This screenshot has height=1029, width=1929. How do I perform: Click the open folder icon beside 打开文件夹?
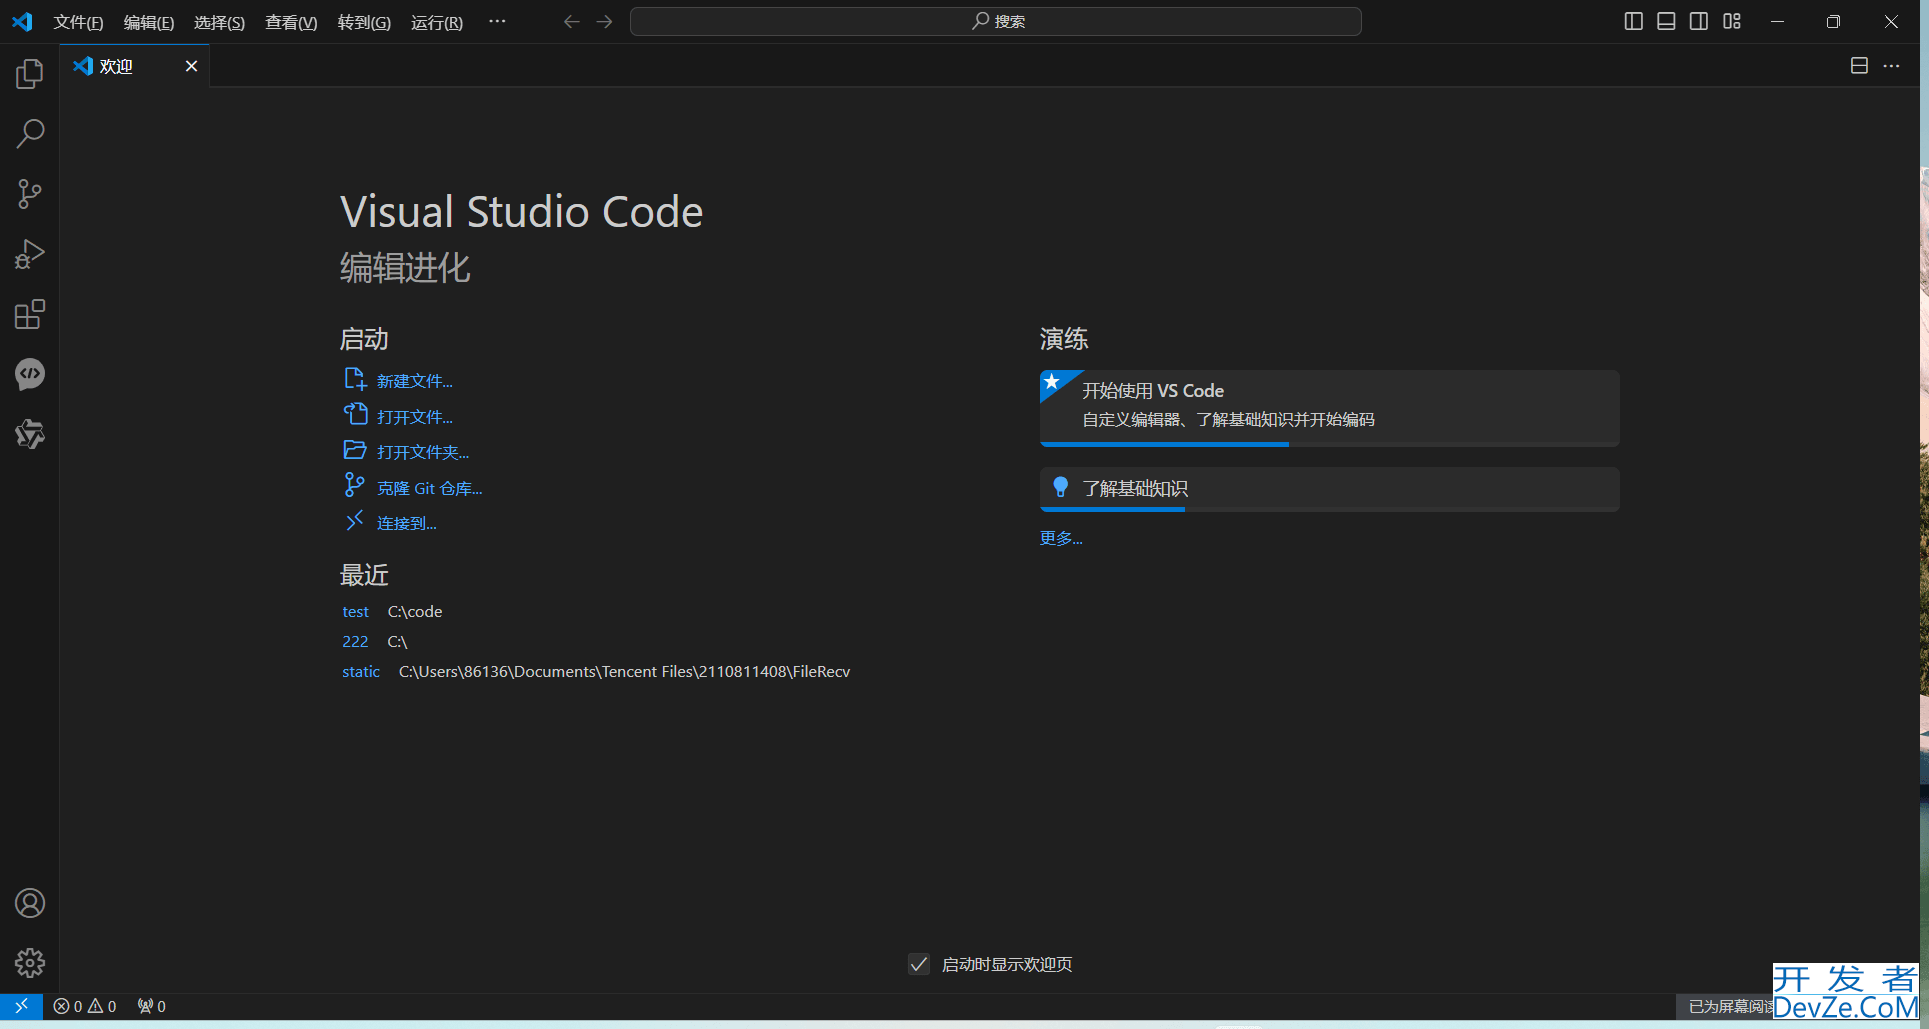coord(355,450)
